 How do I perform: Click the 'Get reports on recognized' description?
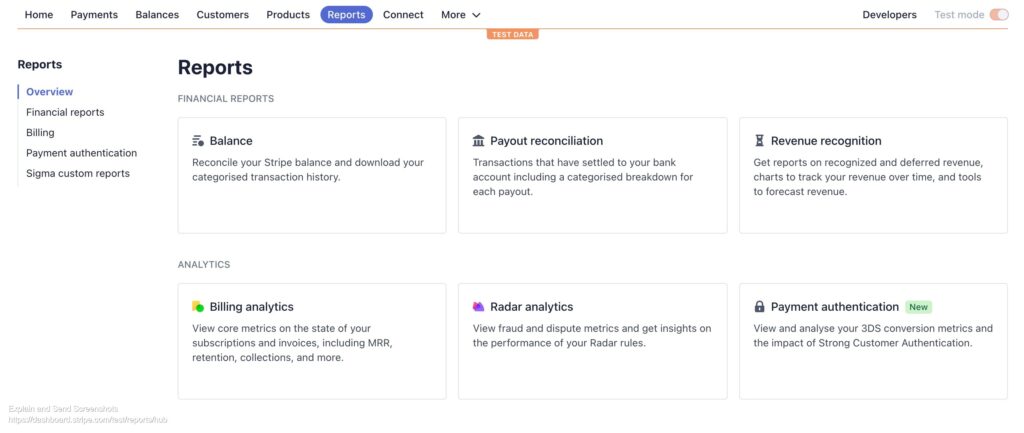[869, 177]
